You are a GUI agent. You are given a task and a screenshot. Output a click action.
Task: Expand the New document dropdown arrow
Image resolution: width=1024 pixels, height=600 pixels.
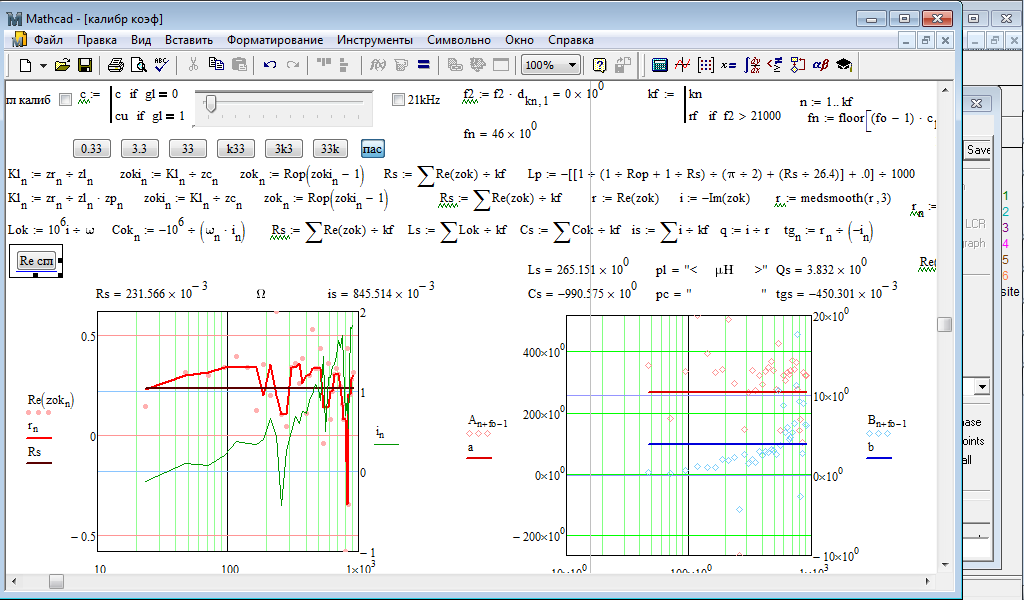point(43,65)
